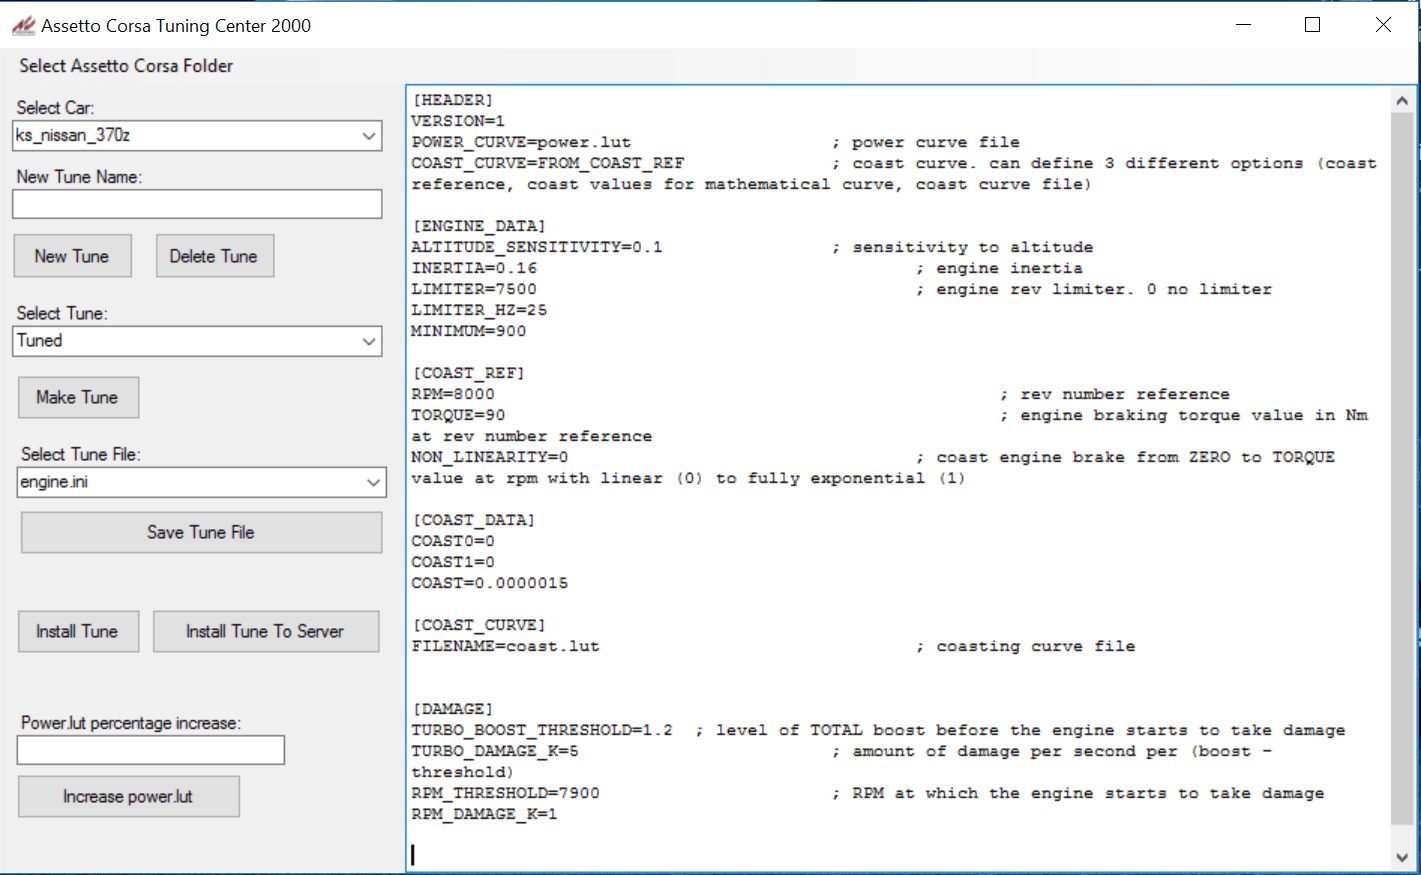The height and width of the screenshot is (875, 1421).
Task: Click the INERTIA=0.16 value
Action: (474, 268)
